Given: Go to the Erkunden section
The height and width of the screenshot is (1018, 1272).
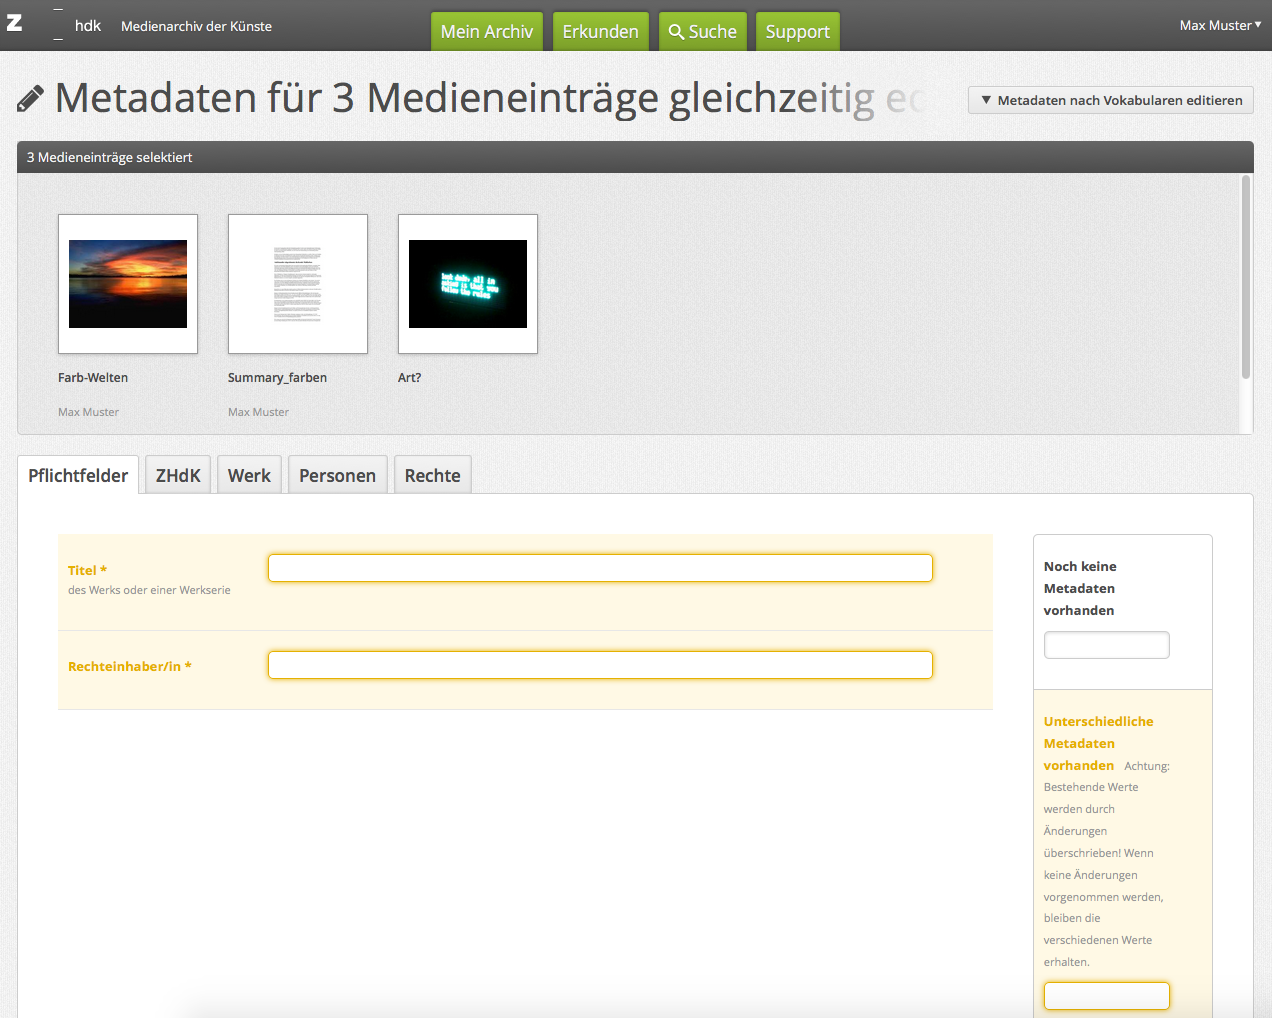Looking at the screenshot, I should (600, 32).
